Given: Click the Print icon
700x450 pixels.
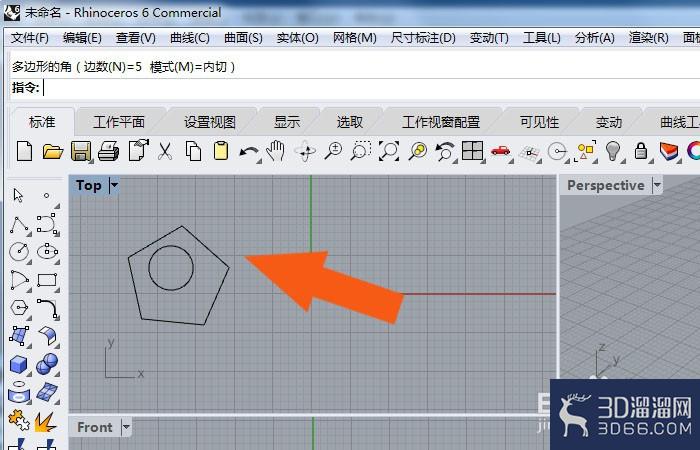Looking at the screenshot, I should (x=108, y=151).
